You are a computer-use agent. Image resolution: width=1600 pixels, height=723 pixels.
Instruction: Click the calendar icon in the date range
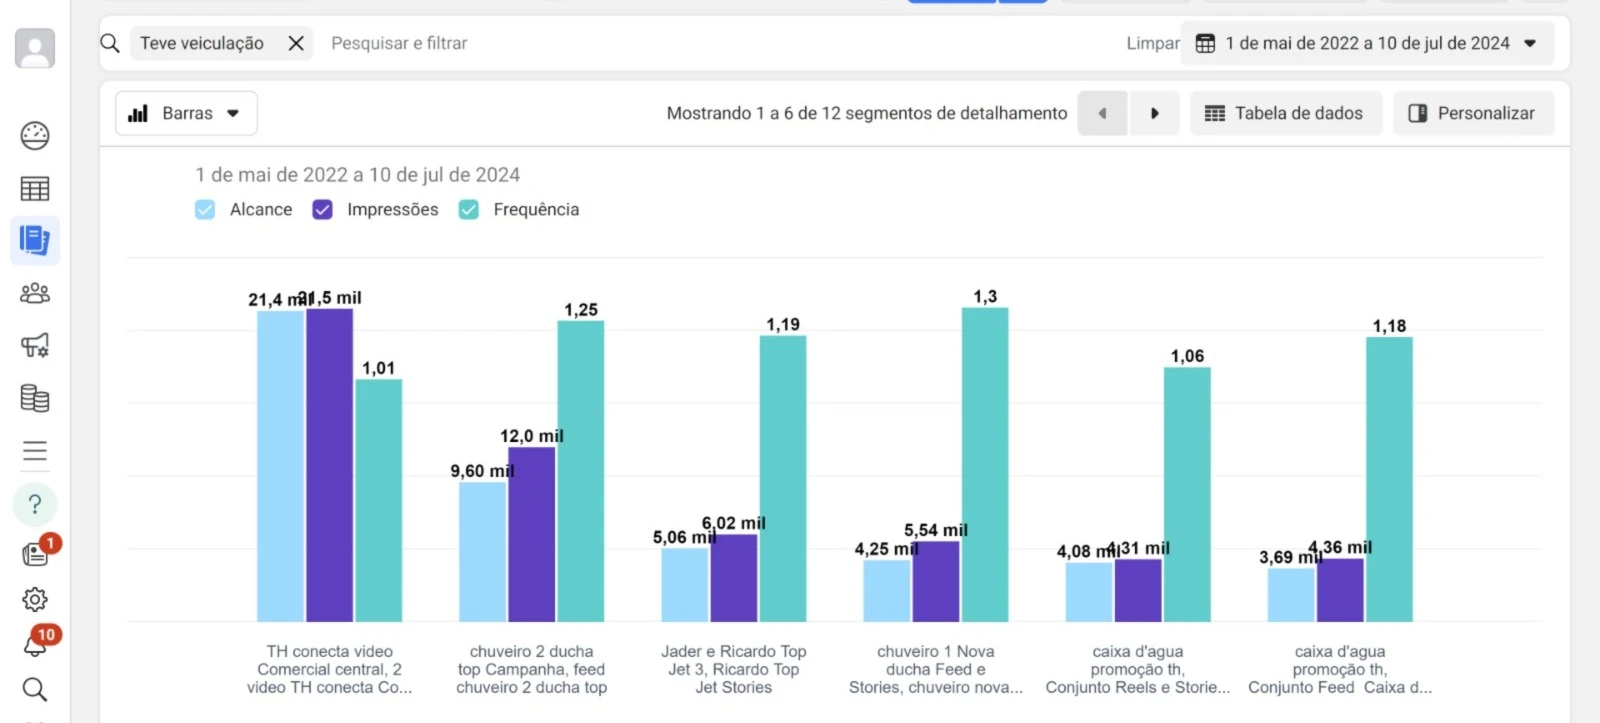1205,43
